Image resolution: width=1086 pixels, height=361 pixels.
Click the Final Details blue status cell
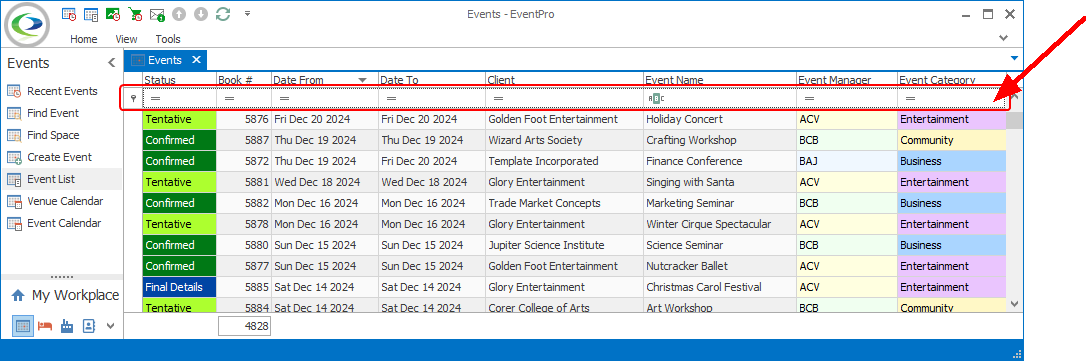coord(179,287)
